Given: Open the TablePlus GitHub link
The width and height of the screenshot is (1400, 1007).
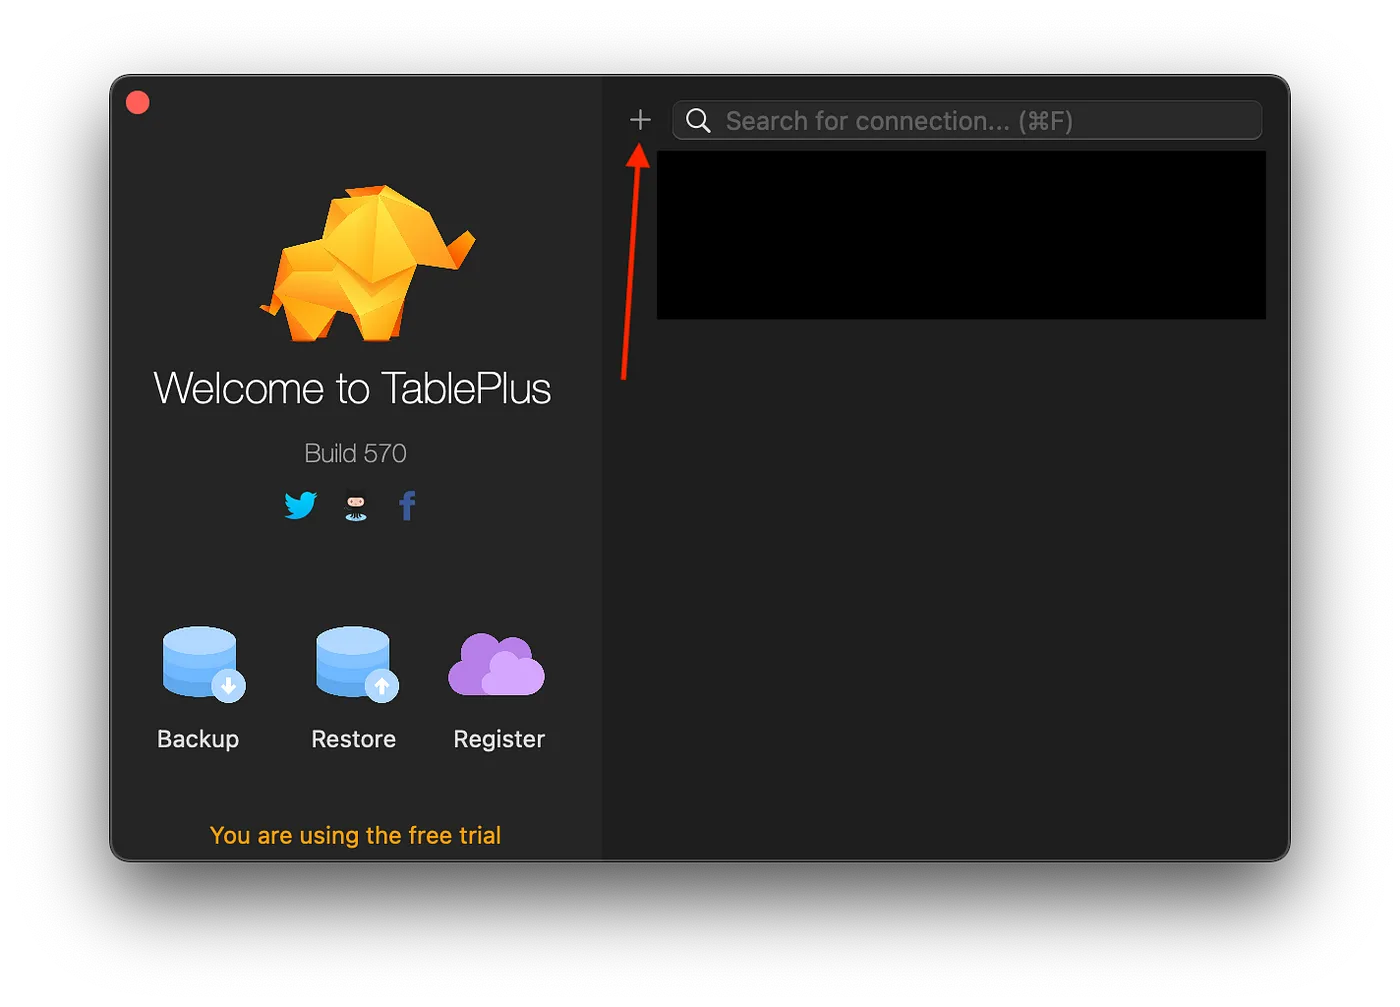Looking at the screenshot, I should coord(356,507).
